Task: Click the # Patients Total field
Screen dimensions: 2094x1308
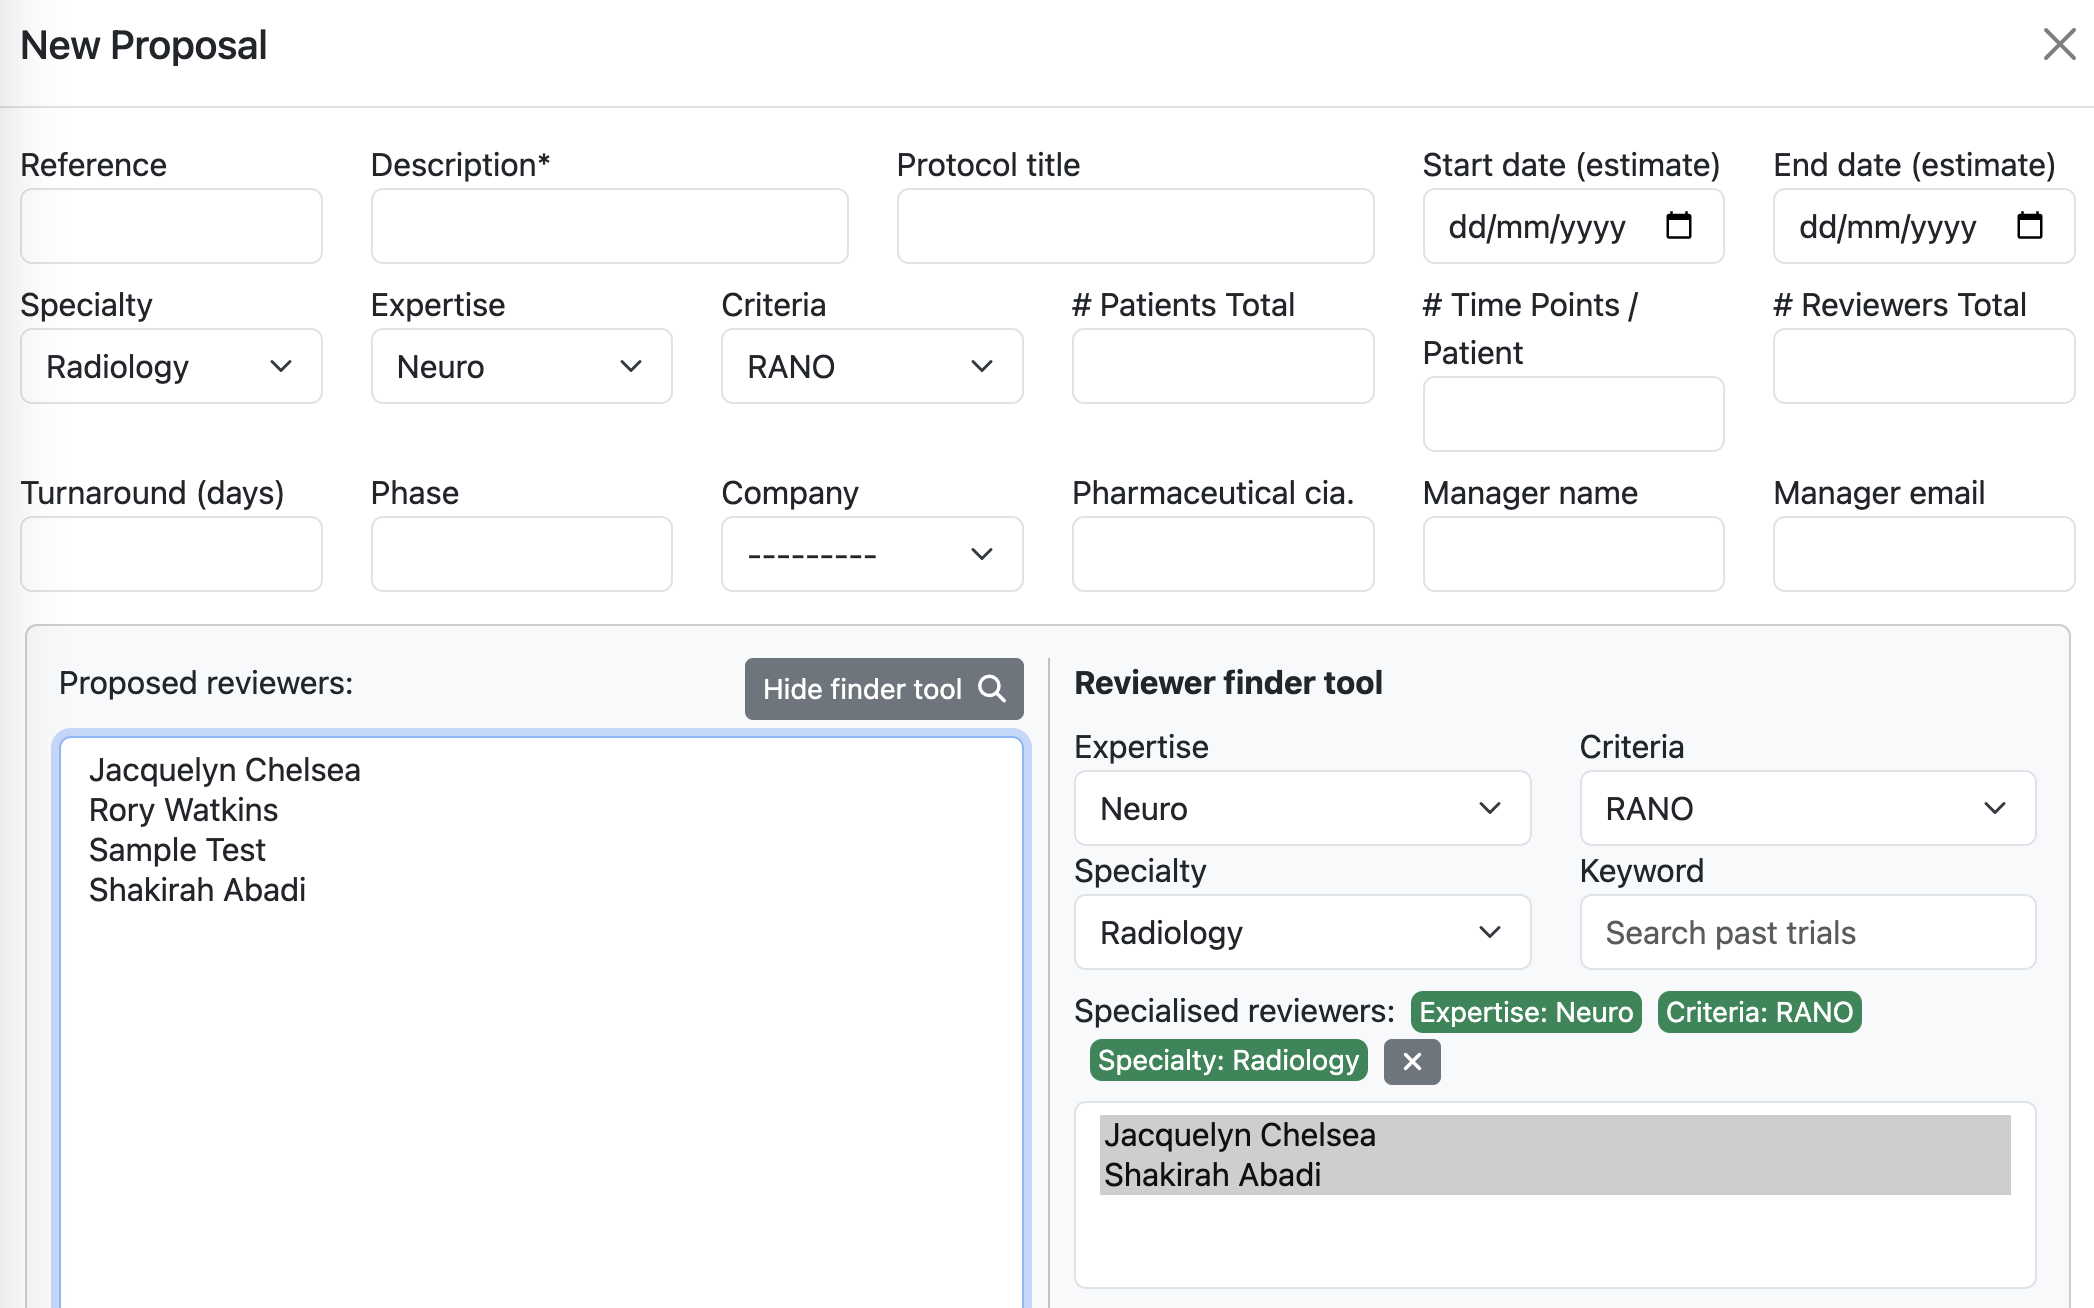Action: tap(1222, 367)
